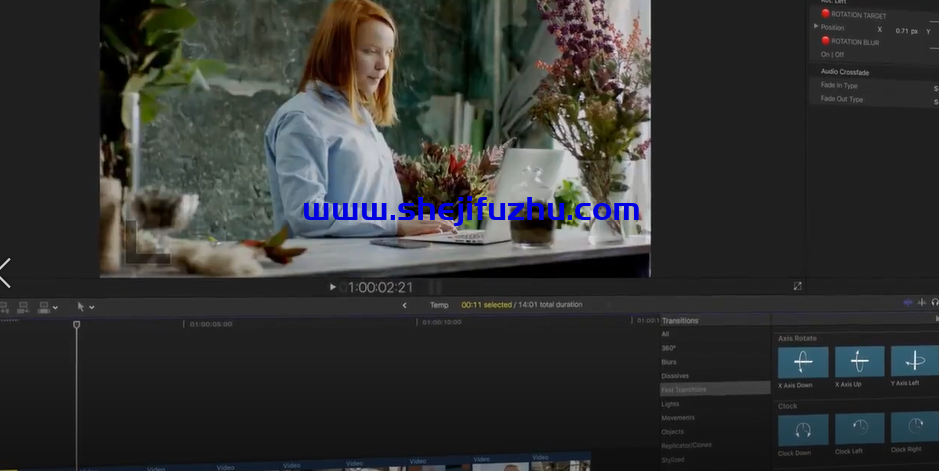The image size is (939, 471).
Task: Select the 360° transitions category
Action: tap(668, 348)
